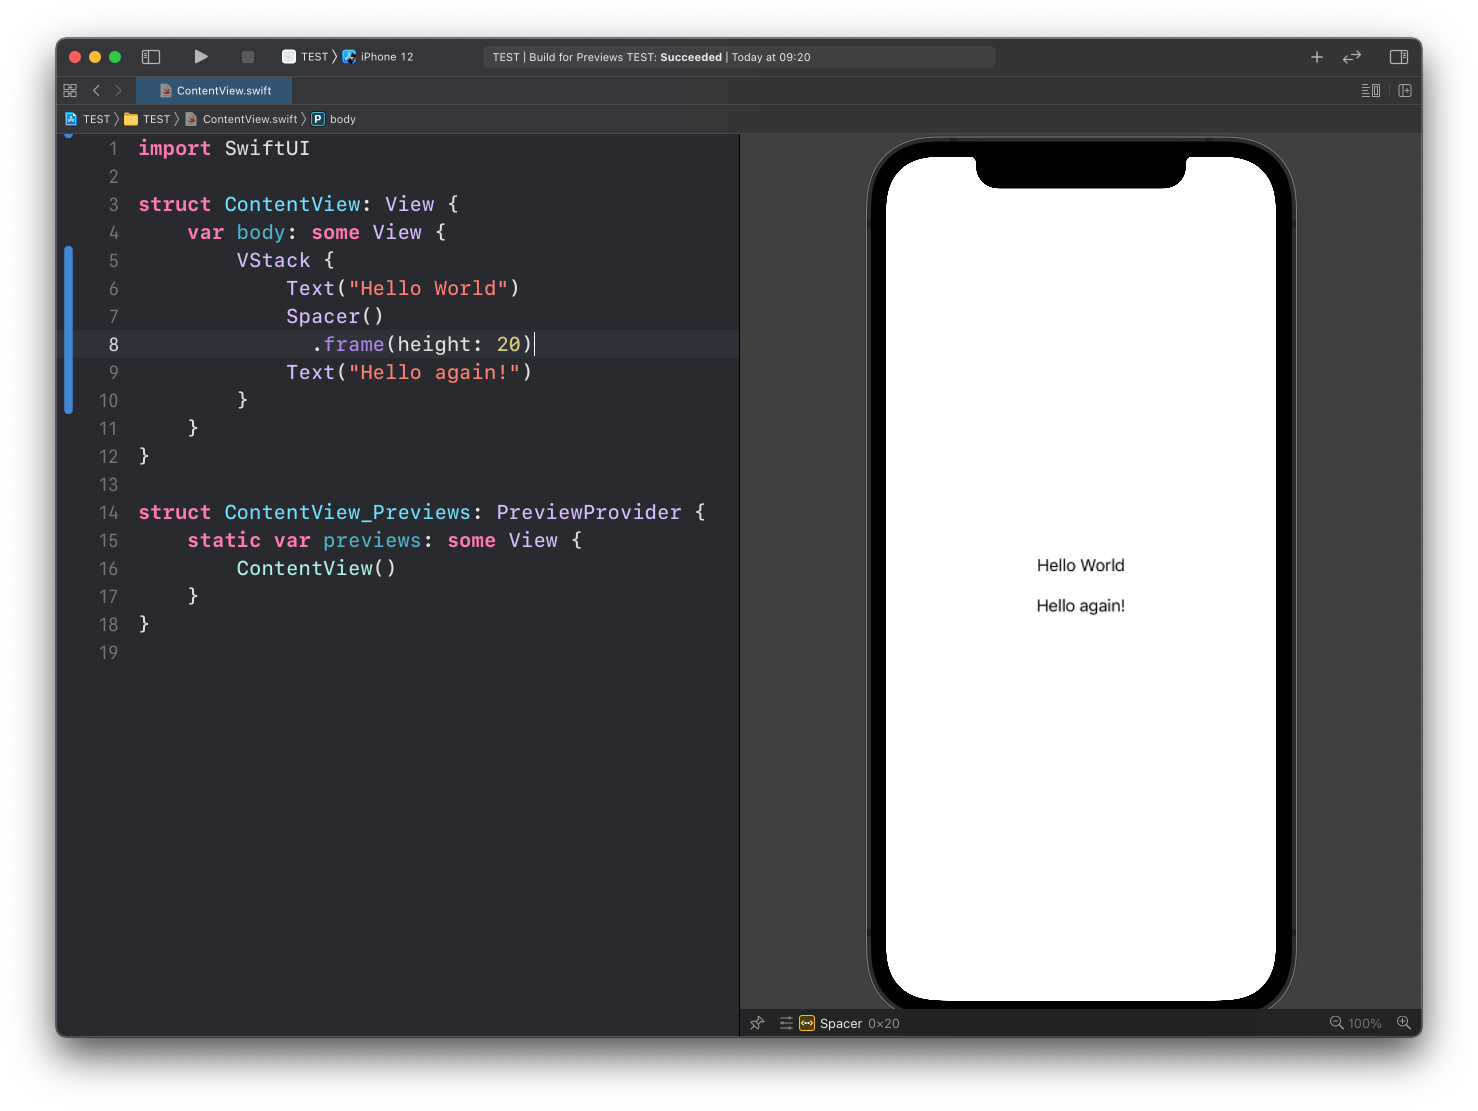Toggle the left Navigator sidebar
This screenshot has width=1478, height=1111.
coord(151,57)
